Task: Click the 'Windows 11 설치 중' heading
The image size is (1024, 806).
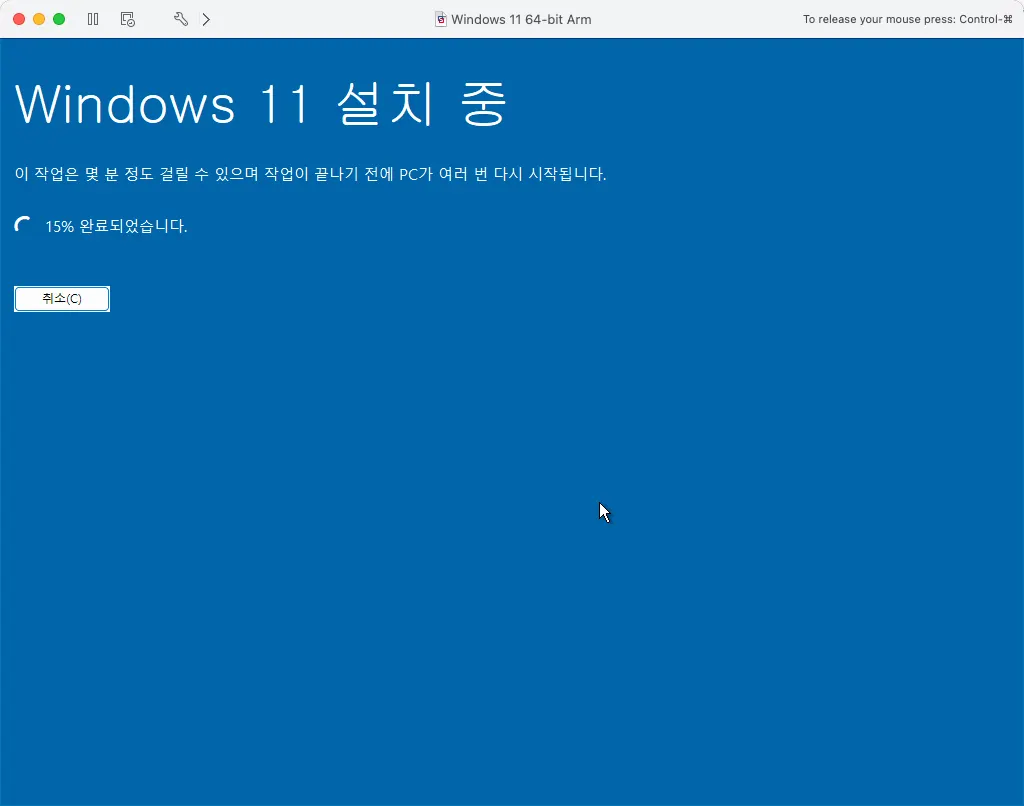Action: tap(261, 104)
